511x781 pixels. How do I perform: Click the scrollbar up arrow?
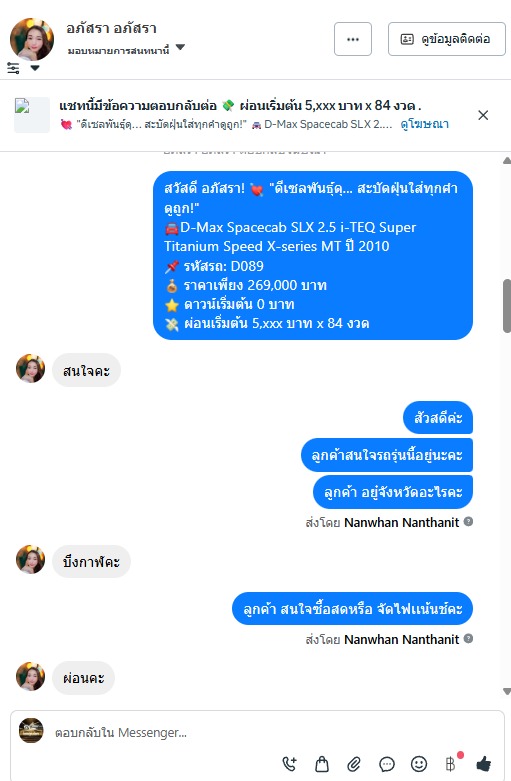pyautogui.click(x=507, y=160)
